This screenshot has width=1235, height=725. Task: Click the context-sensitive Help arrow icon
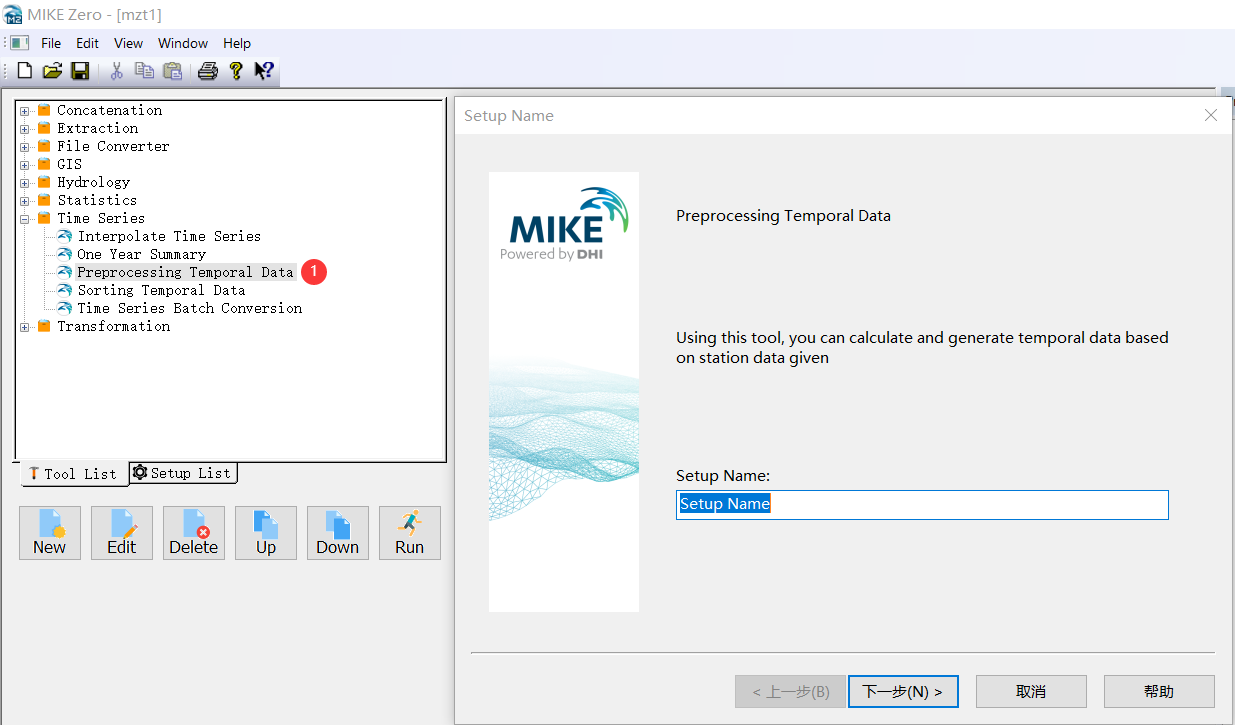point(262,70)
